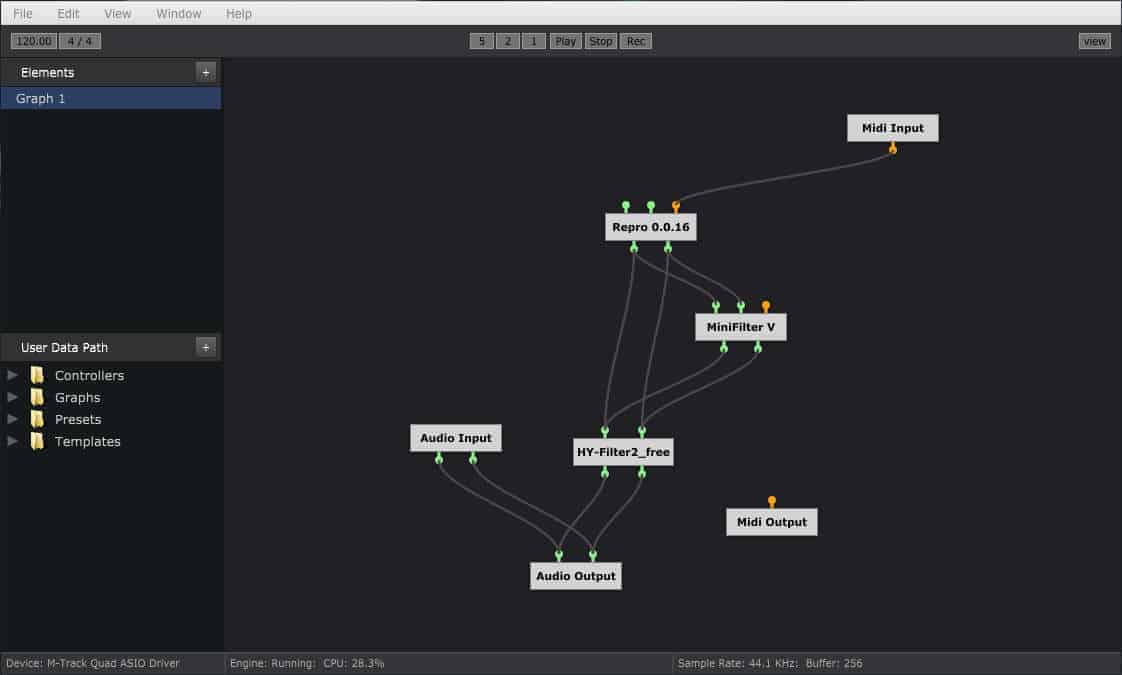Screen dimensions: 1122x675
Task: Click the view button in top right
Action: coord(1094,41)
